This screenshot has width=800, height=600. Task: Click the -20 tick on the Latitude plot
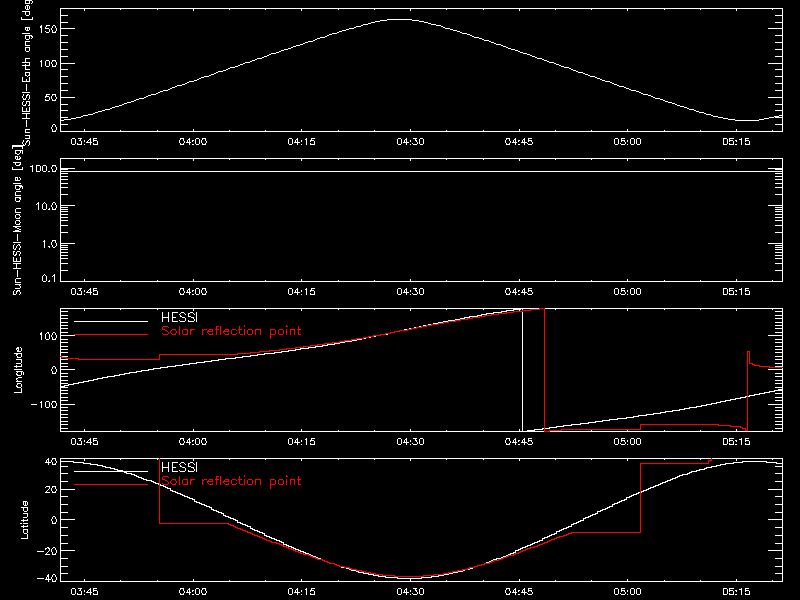click(48, 551)
